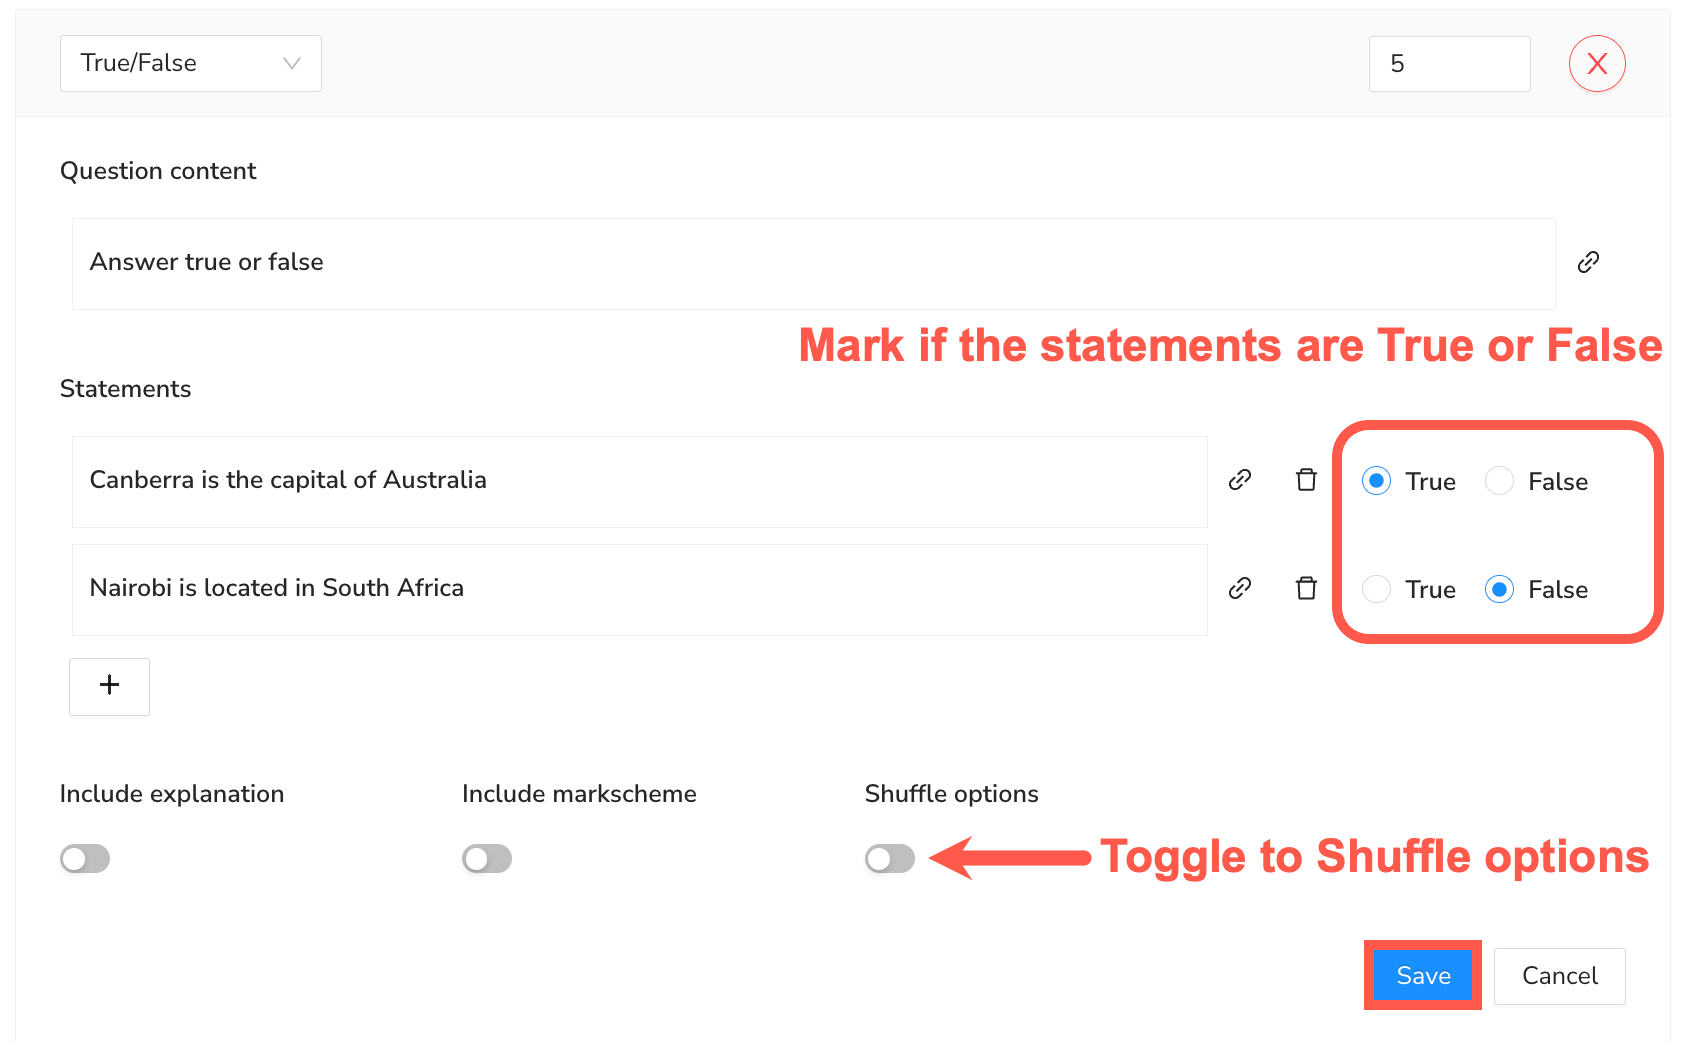Edit the 'Answer true or false' question field
The width and height of the screenshot is (1684, 1042).
(812, 264)
